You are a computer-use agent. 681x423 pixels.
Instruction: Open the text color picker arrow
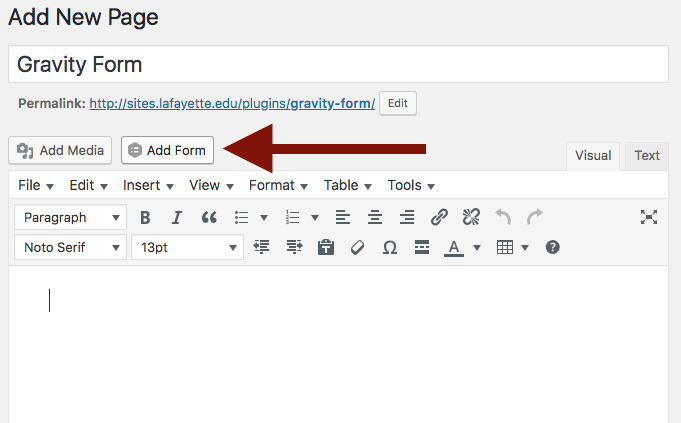click(477, 248)
